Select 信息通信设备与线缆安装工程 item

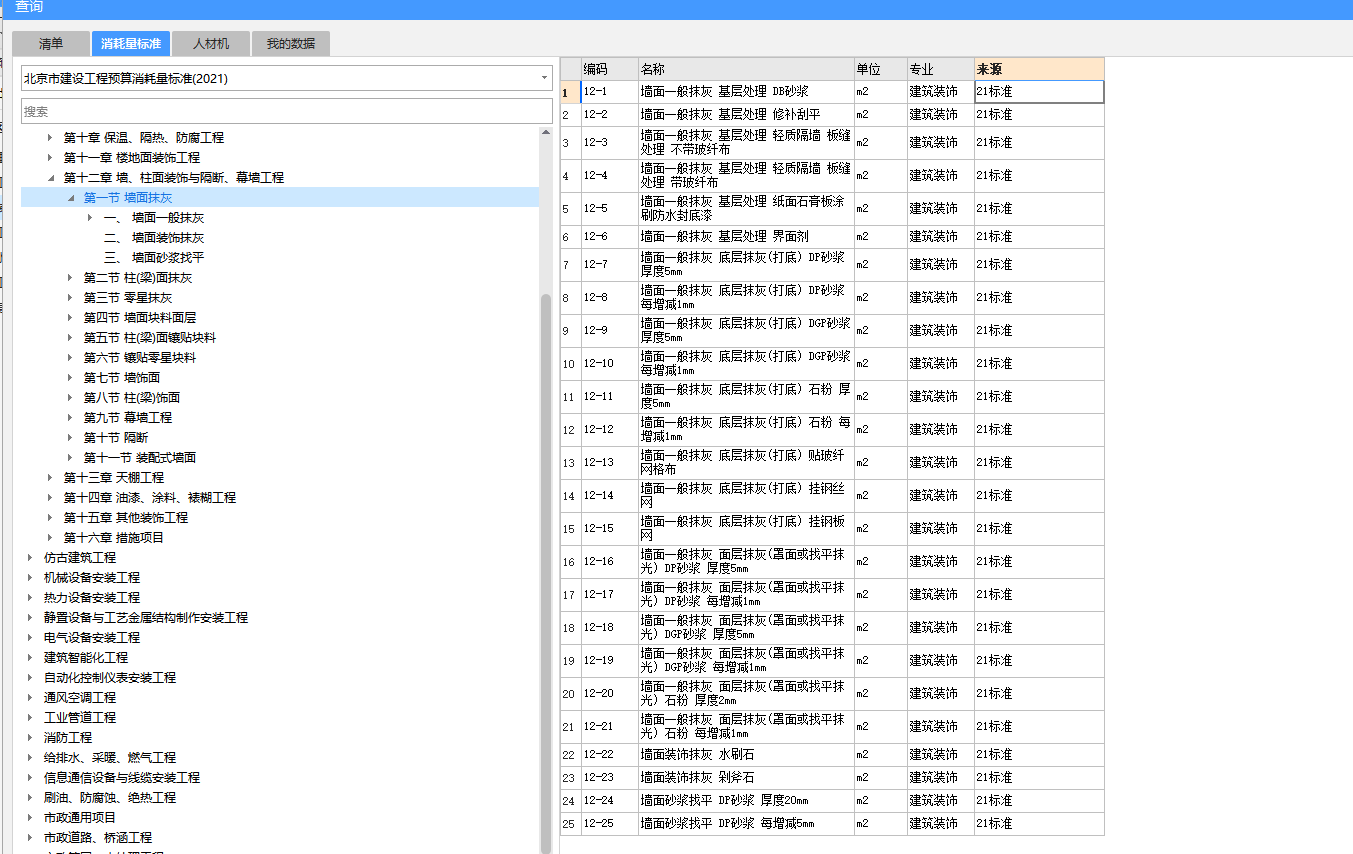coord(122,778)
